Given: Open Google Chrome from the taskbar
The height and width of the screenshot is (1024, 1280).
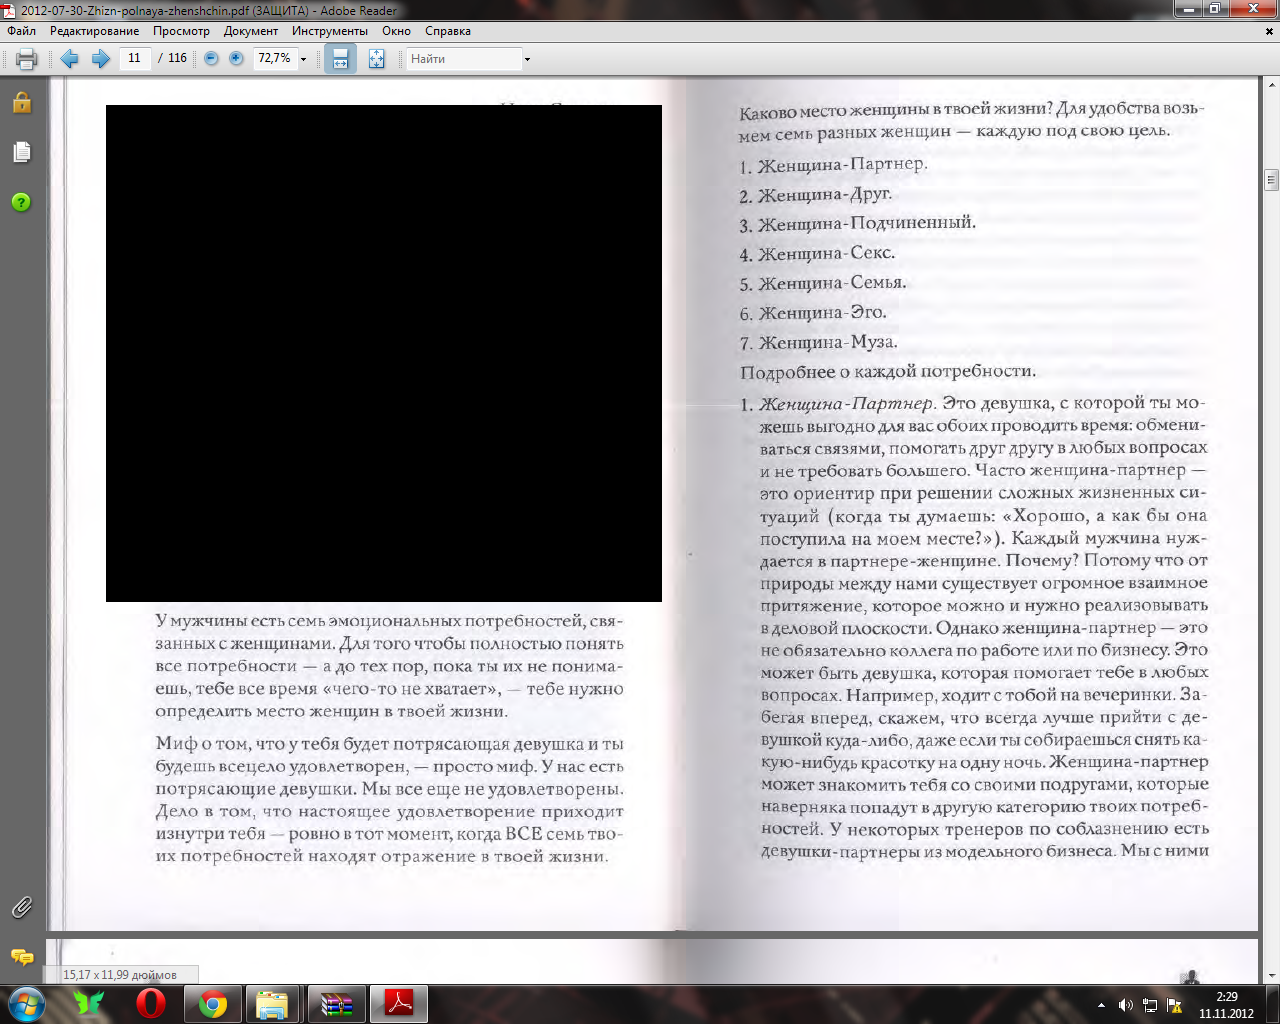Looking at the screenshot, I should tap(212, 1004).
